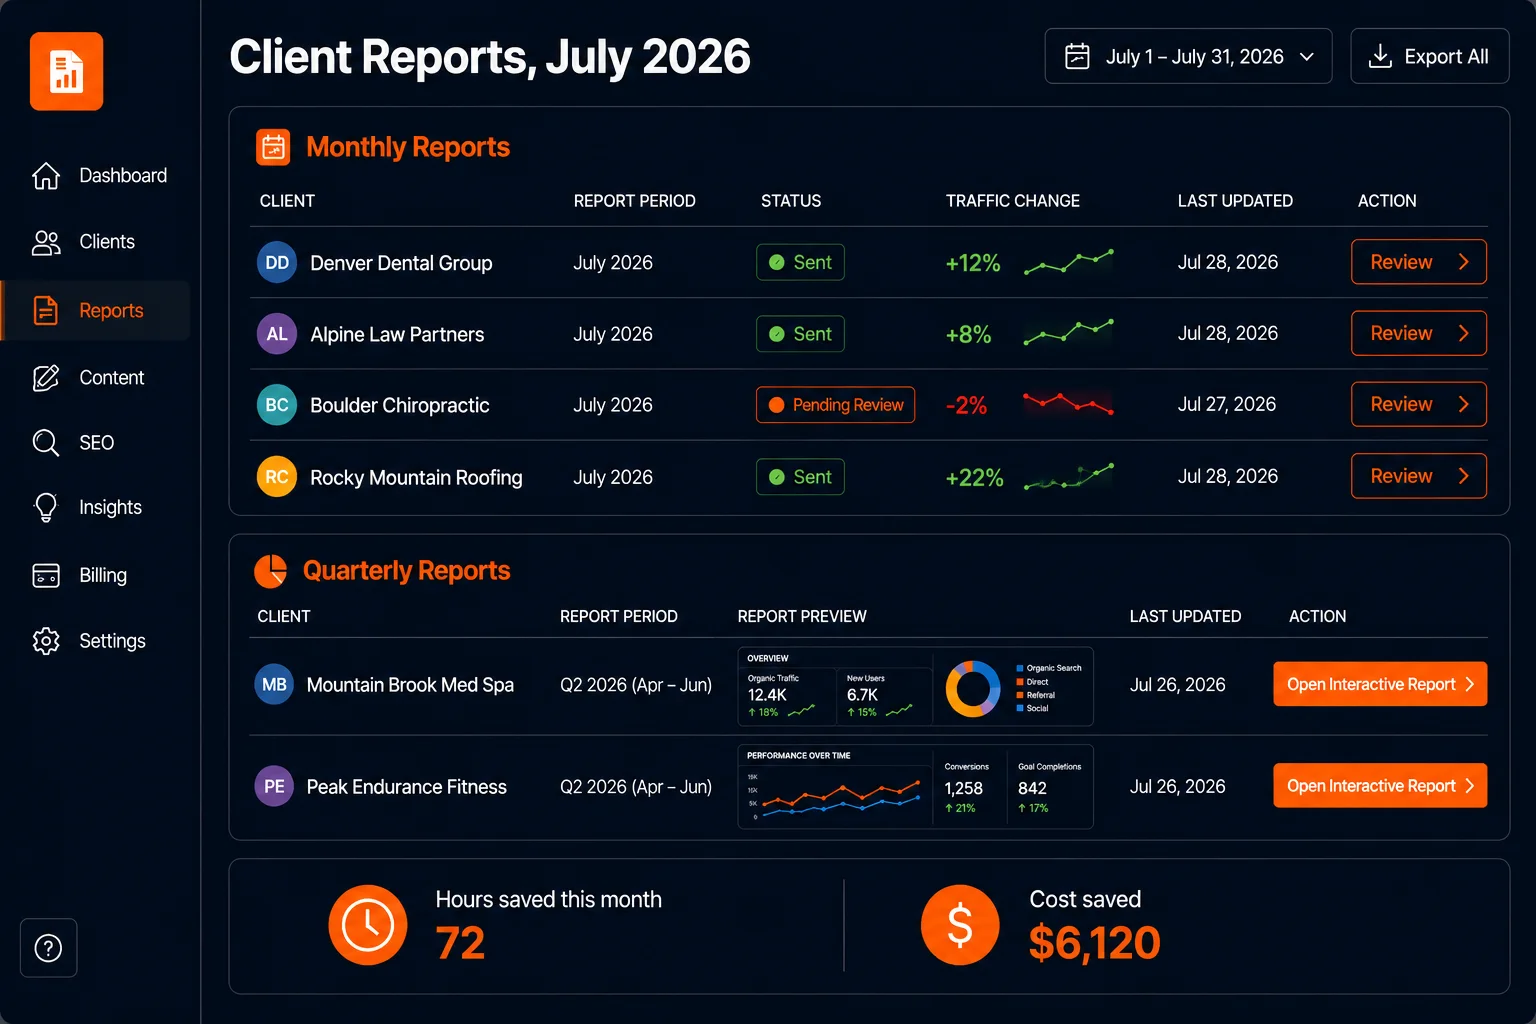The image size is (1536, 1024).
Task: Open Mountain Brook Med Spa report preview thumbnail
Action: pos(915,686)
